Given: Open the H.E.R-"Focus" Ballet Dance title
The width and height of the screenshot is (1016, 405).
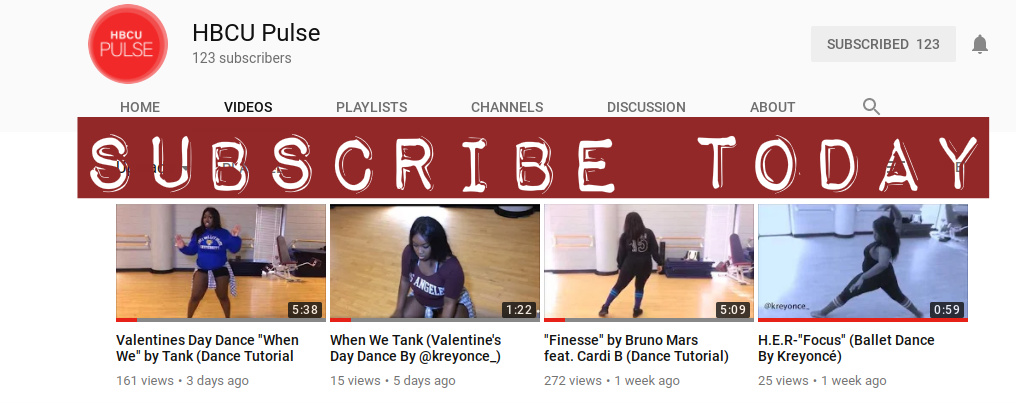Looking at the screenshot, I should pos(846,348).
